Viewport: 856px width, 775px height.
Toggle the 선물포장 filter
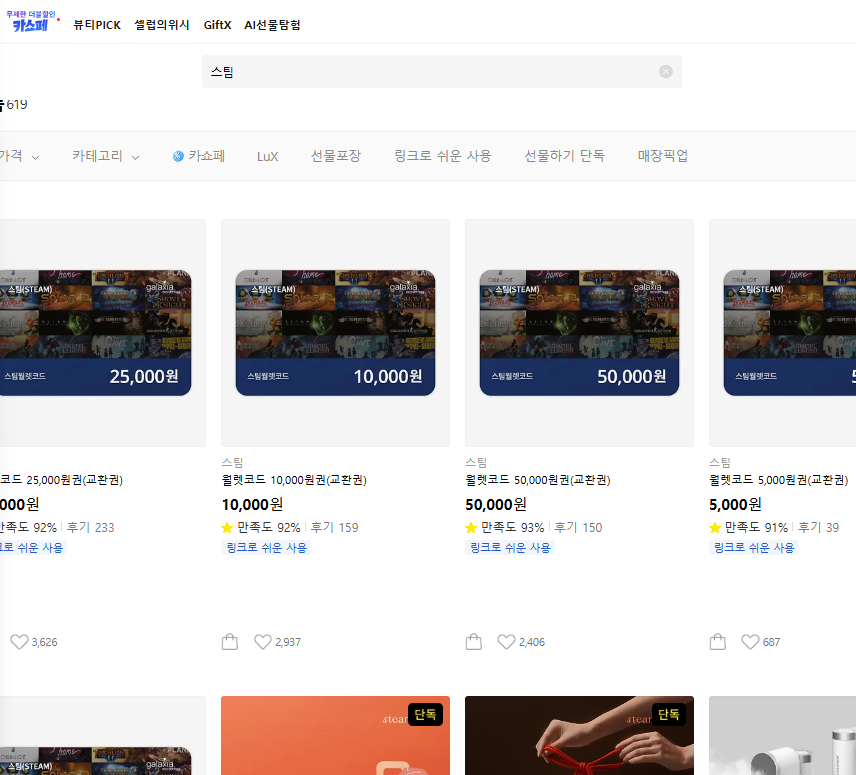tap(336, 156)
